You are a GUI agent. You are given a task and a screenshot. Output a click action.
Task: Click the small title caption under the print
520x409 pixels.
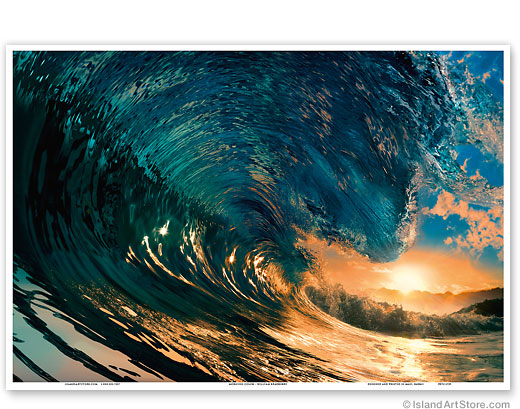point(258,384)
